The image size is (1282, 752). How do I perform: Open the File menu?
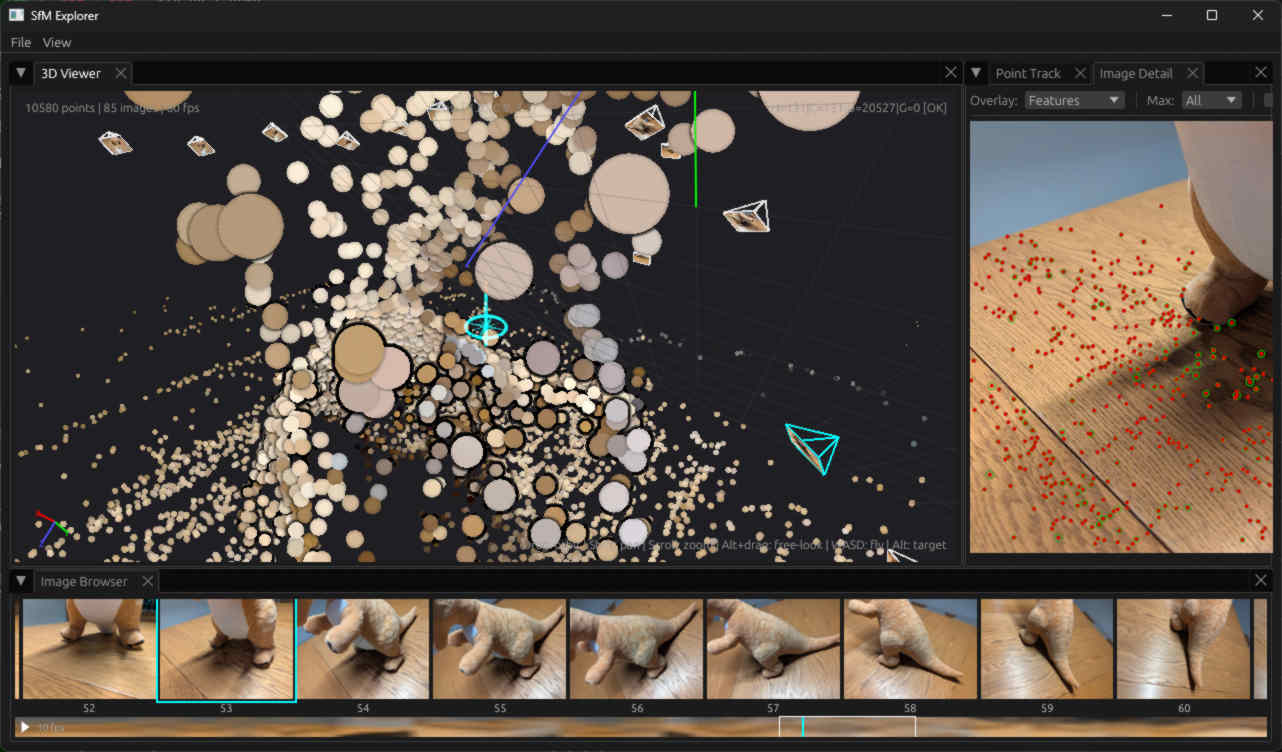coord(20,42)
